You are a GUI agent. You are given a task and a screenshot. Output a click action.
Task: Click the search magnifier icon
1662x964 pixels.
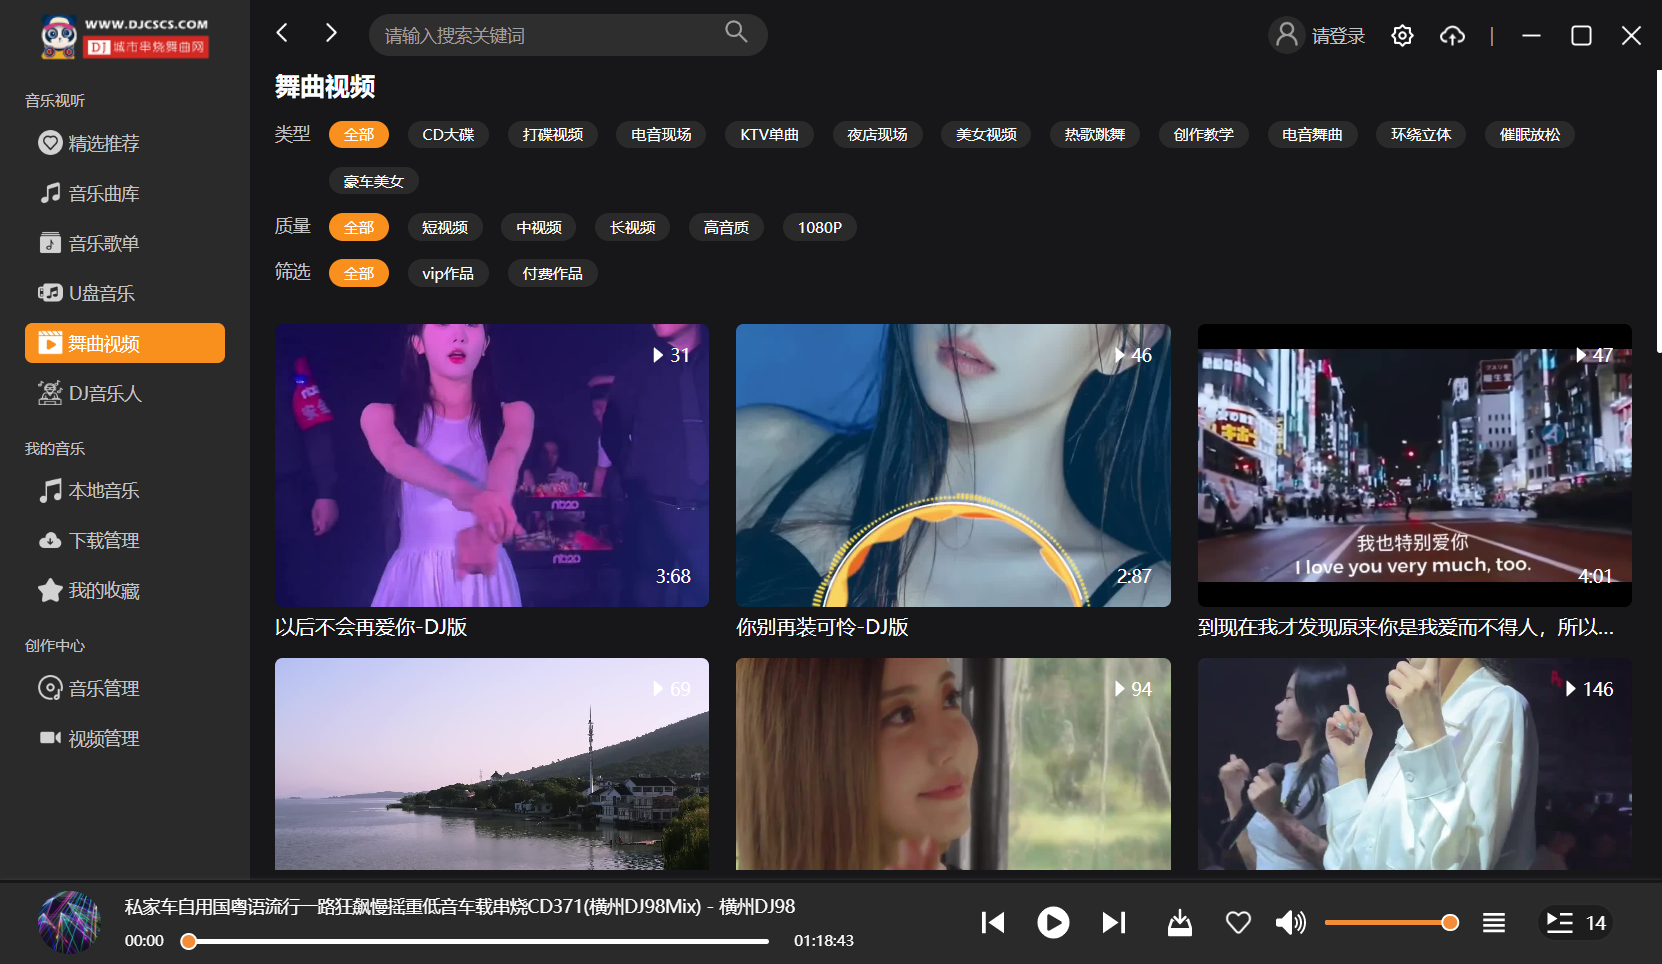pos(736,32)
